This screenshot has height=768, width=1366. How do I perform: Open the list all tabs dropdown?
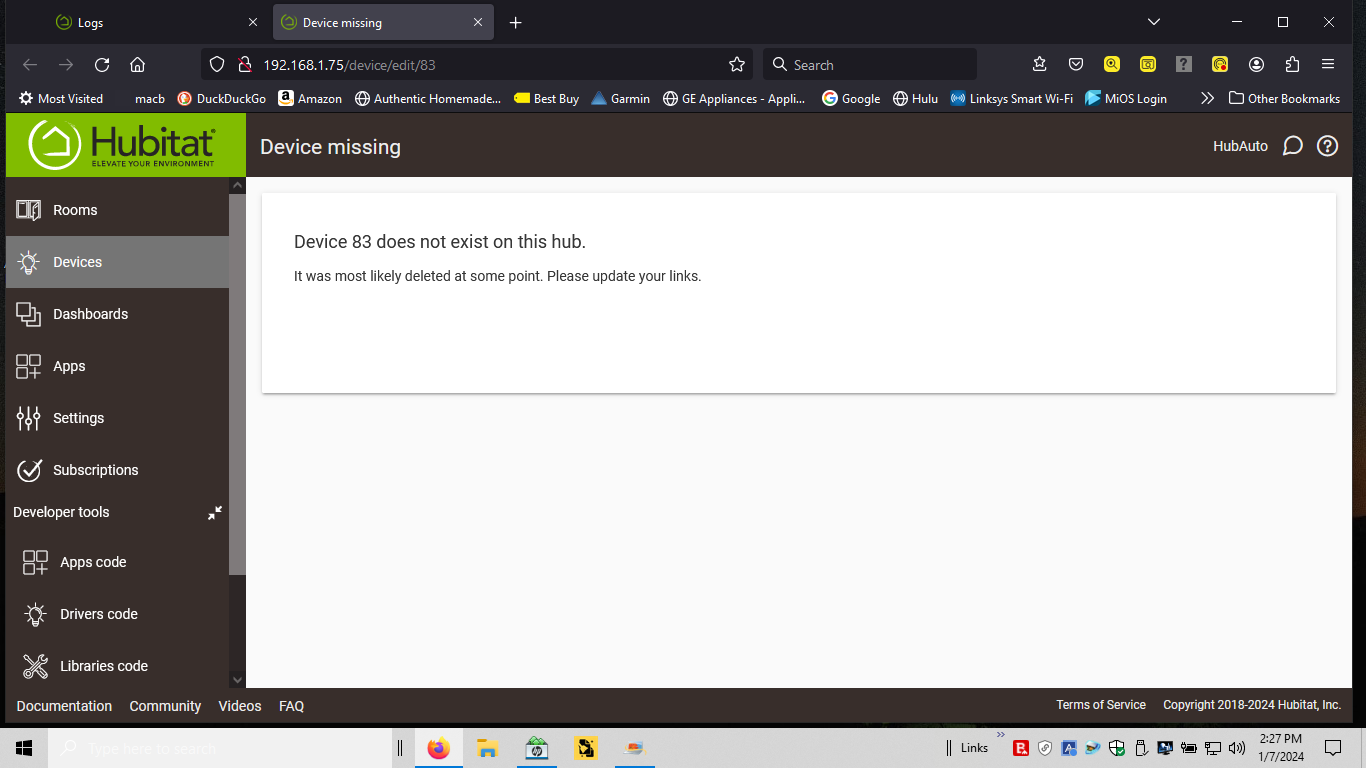(x=1154, y=22)
